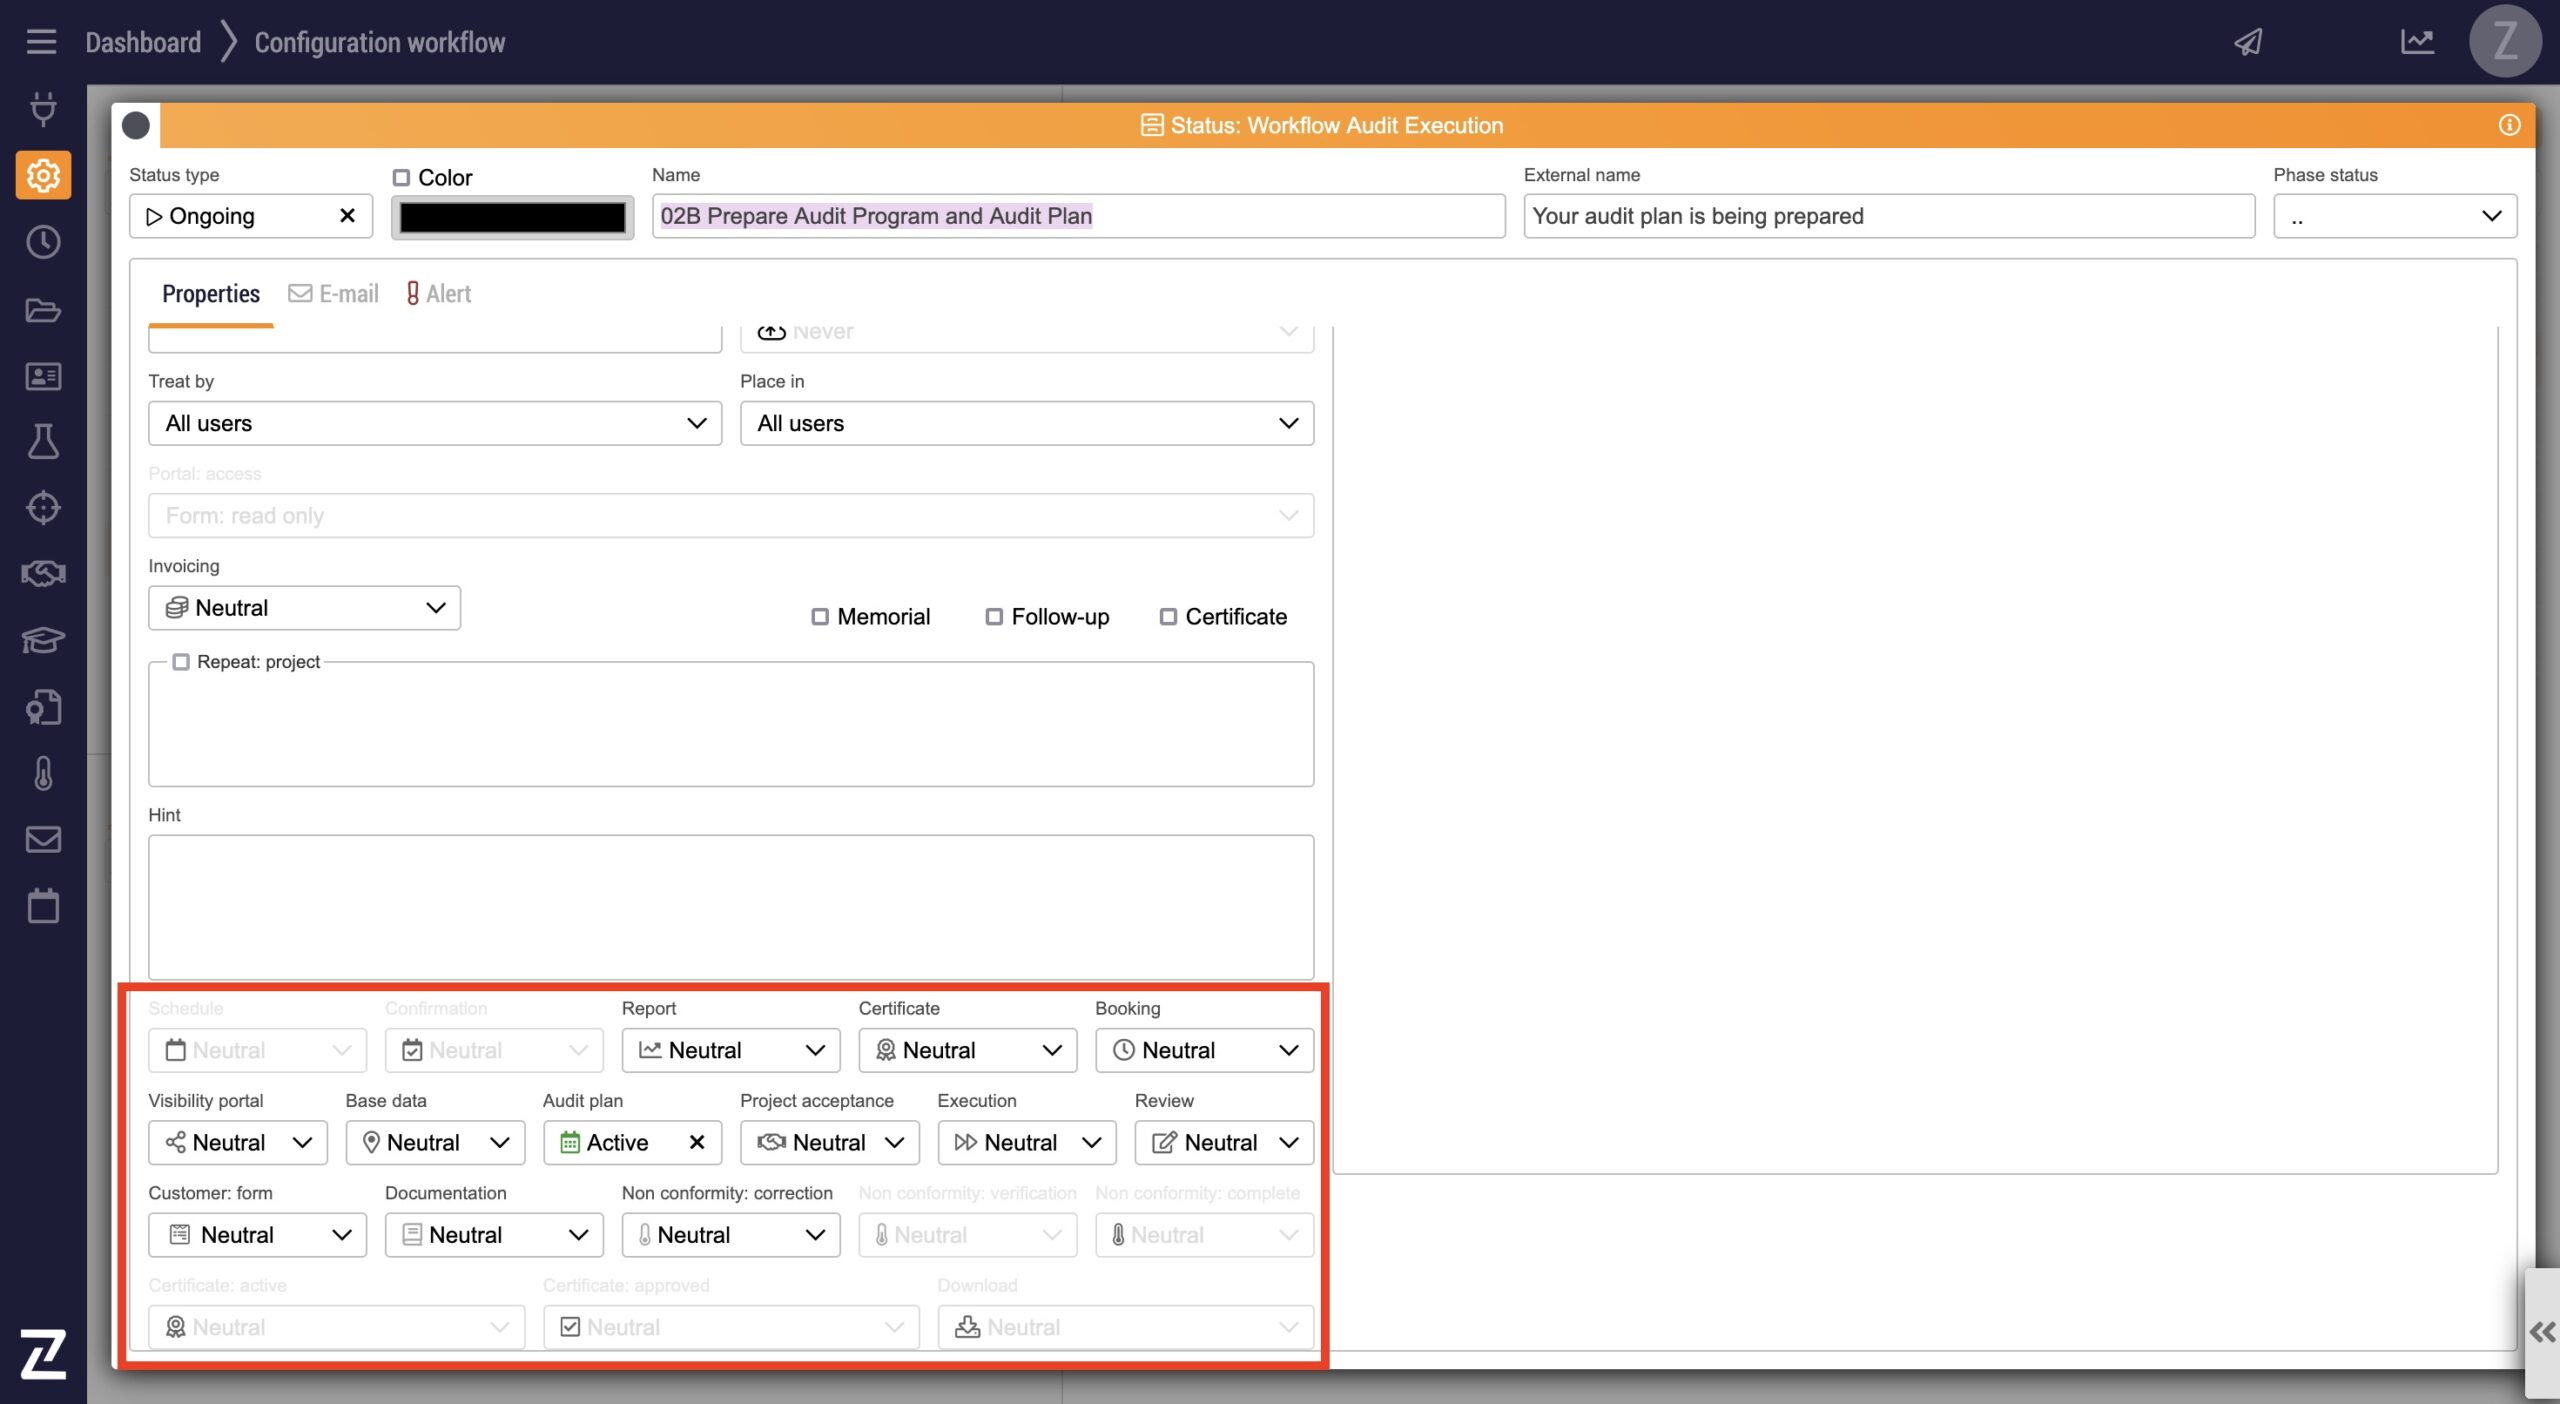2560x1404 pixels.
Task: Go to Dashboard breadcrumb link
Action: [x=143, y=42]
